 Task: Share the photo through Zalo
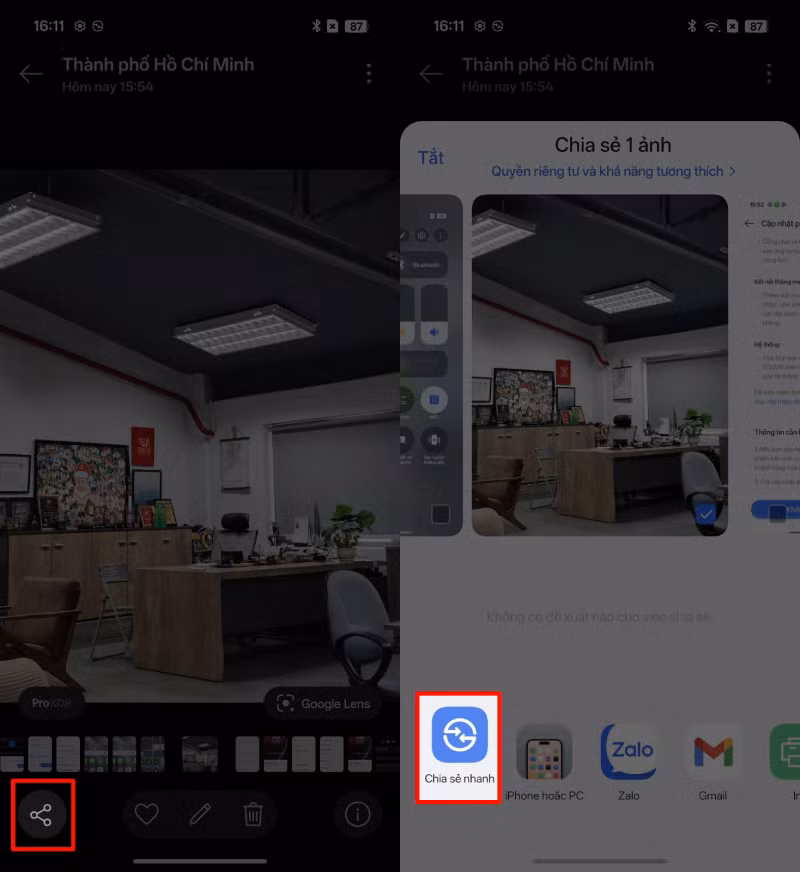click(628, 760)
